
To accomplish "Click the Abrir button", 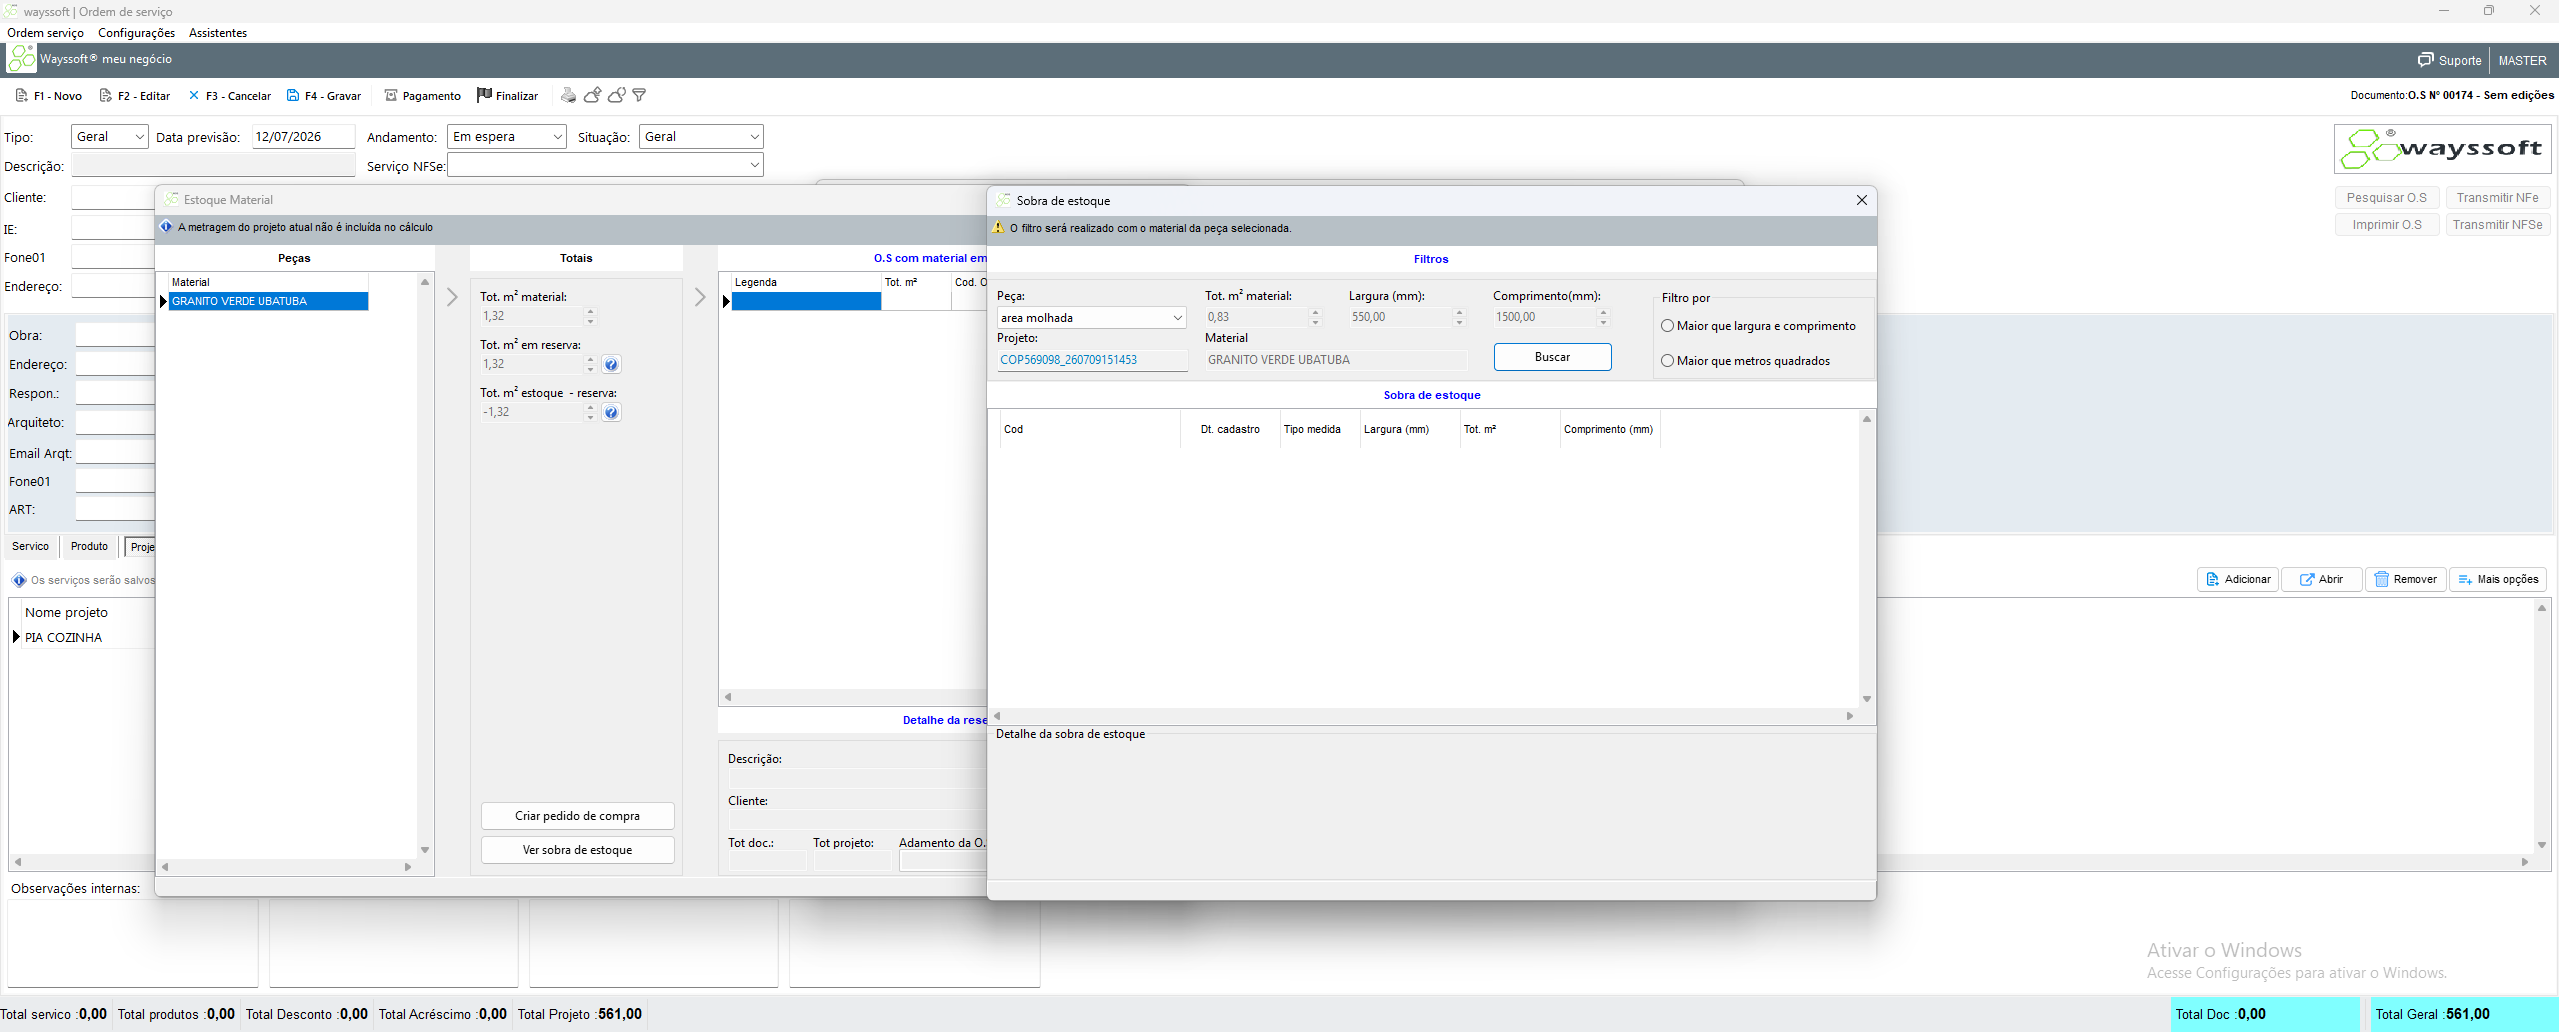I will tap(2321, 579).
